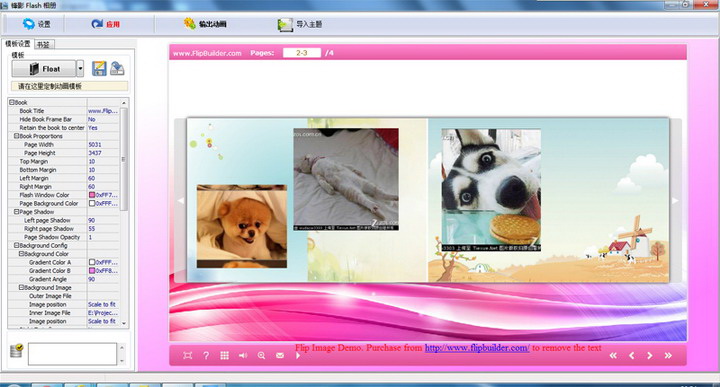
Task: Click the email share icon
Action: (280, 355)
